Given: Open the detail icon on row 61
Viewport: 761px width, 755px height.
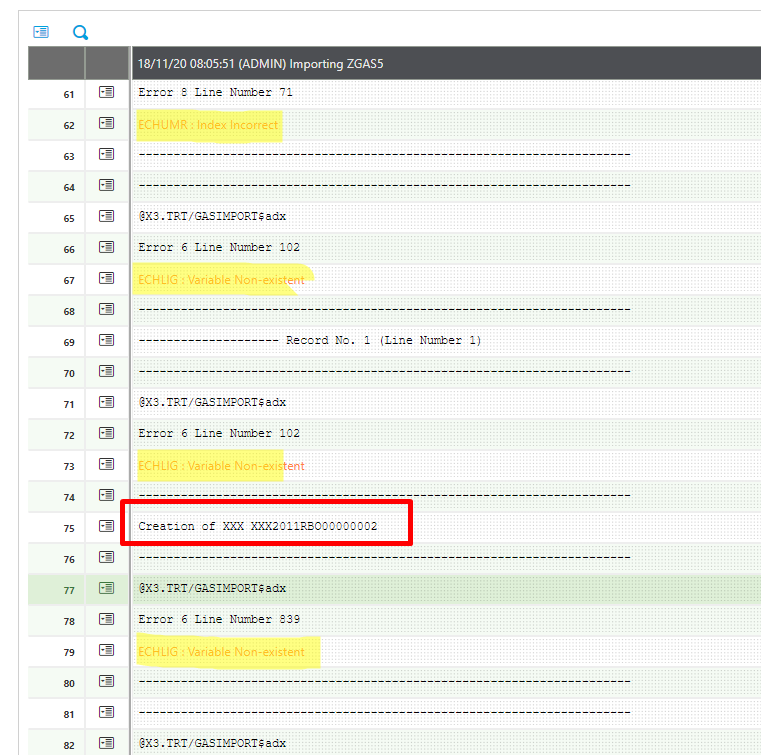Looking at the screenshot, I should pos(107,92).
